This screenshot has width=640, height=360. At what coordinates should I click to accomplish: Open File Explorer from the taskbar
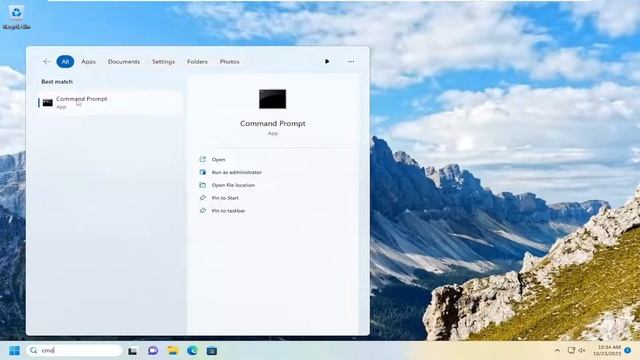coord(173,351)
